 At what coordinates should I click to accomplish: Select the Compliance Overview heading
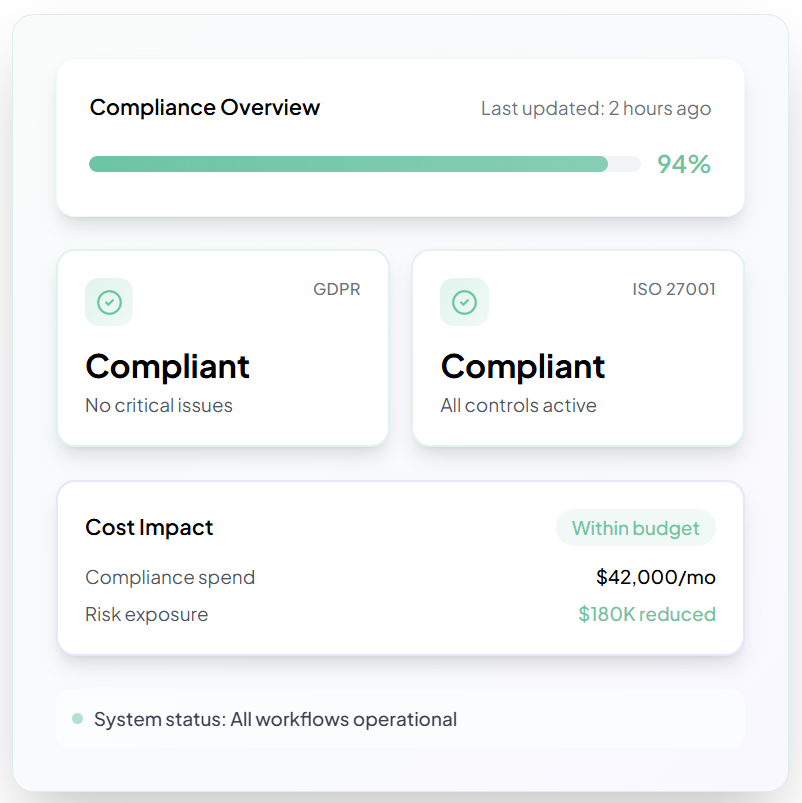205,108
